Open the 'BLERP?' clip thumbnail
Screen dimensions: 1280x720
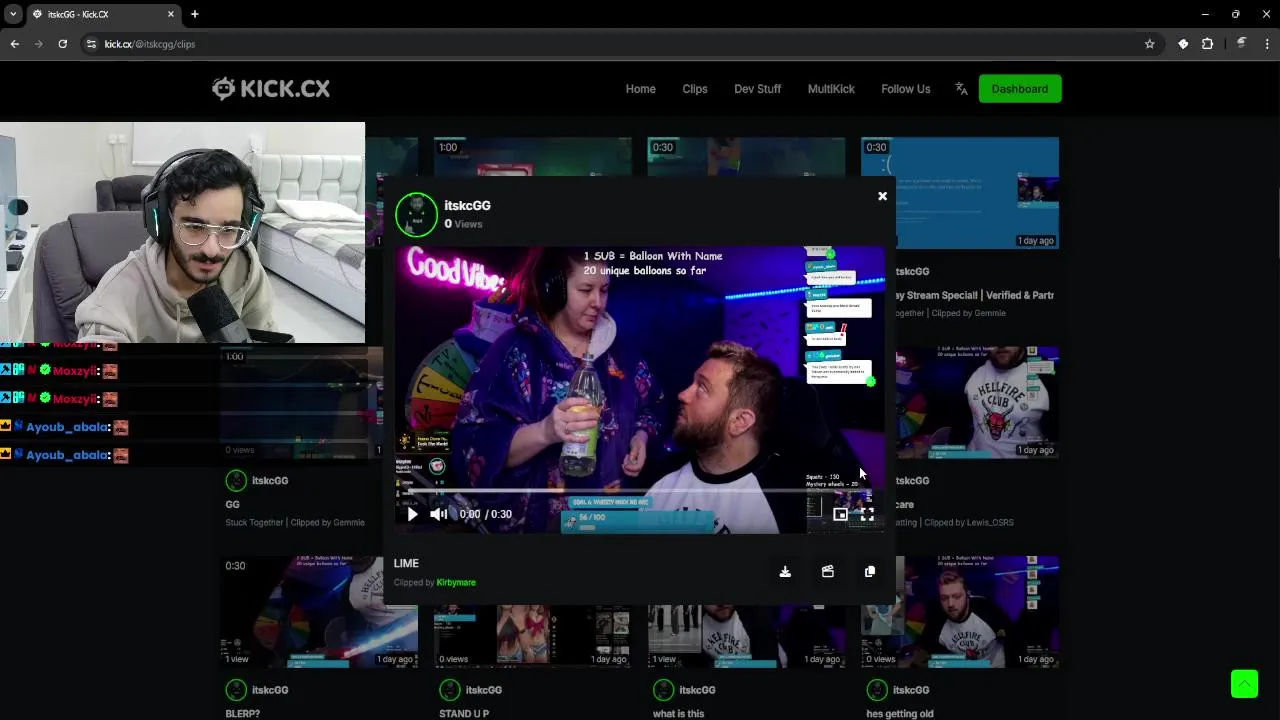click(319, 612)
